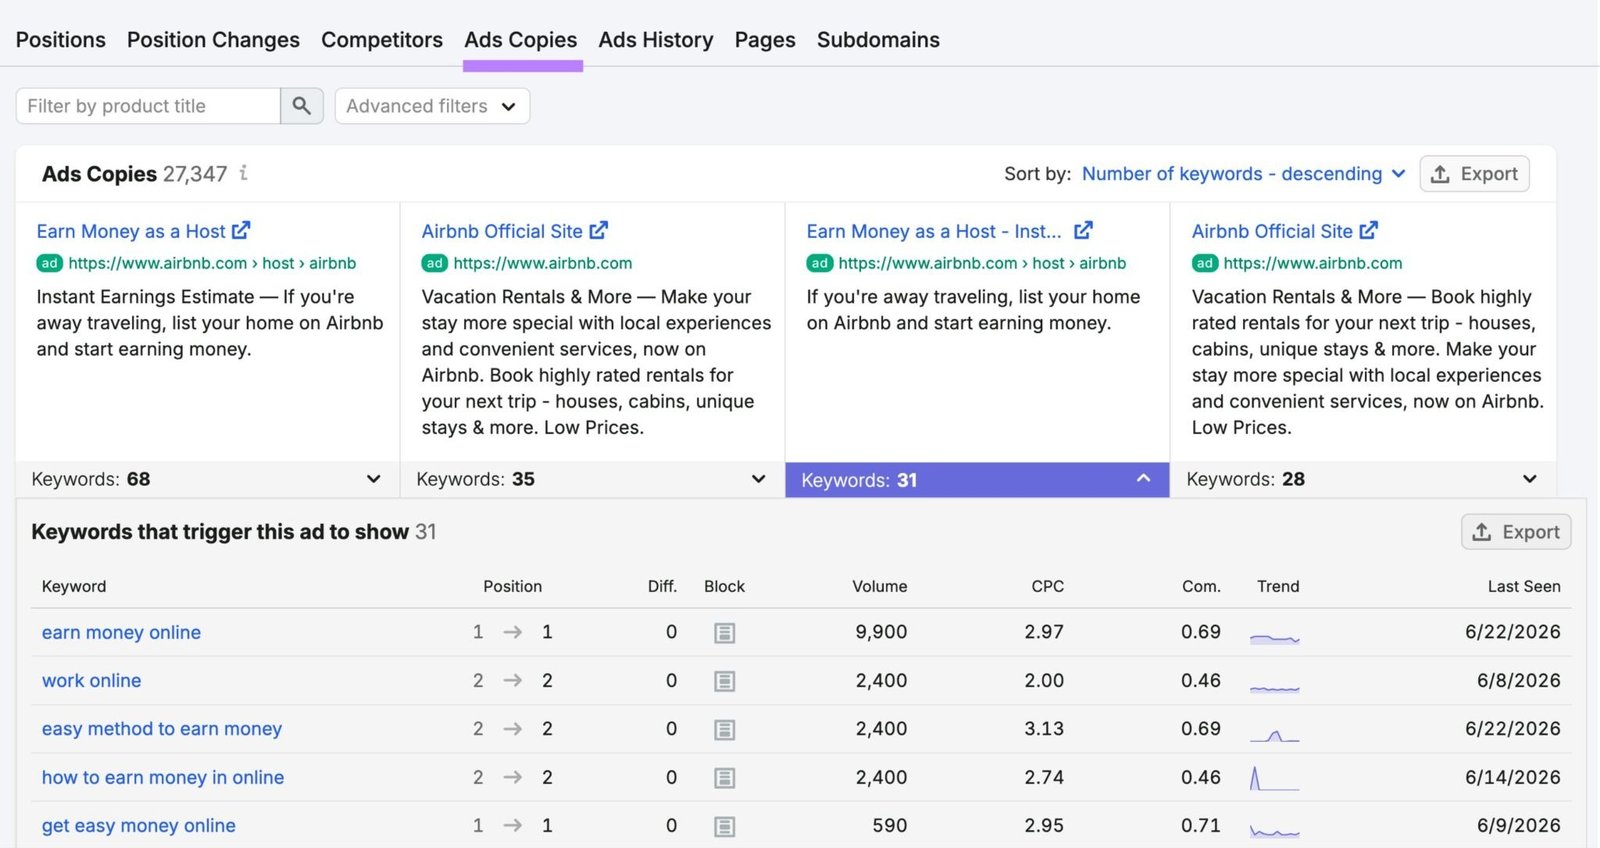Screen dimensions: 1600x848
Task: Open Sort by Number of keywords dropdown
Action: (x=1244, y=174)
